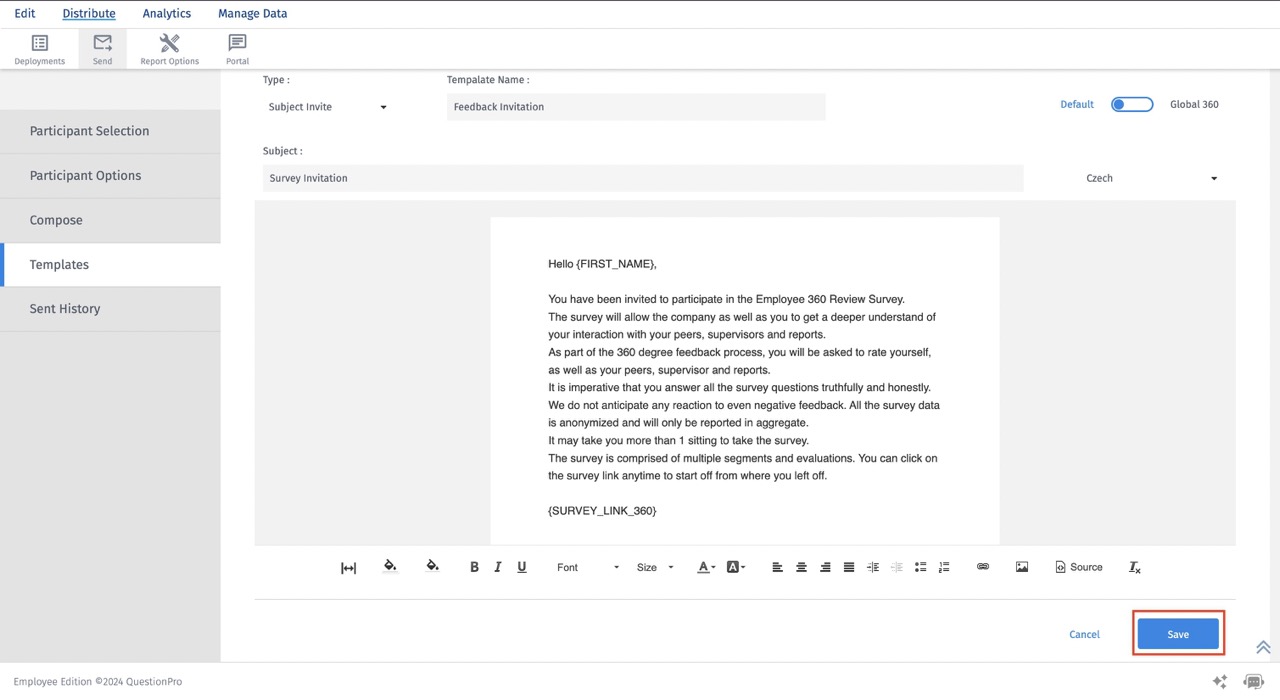The width and height of the screenshot is (1280, 700).
Task: Switch to Source code view
Action: 1078,567
